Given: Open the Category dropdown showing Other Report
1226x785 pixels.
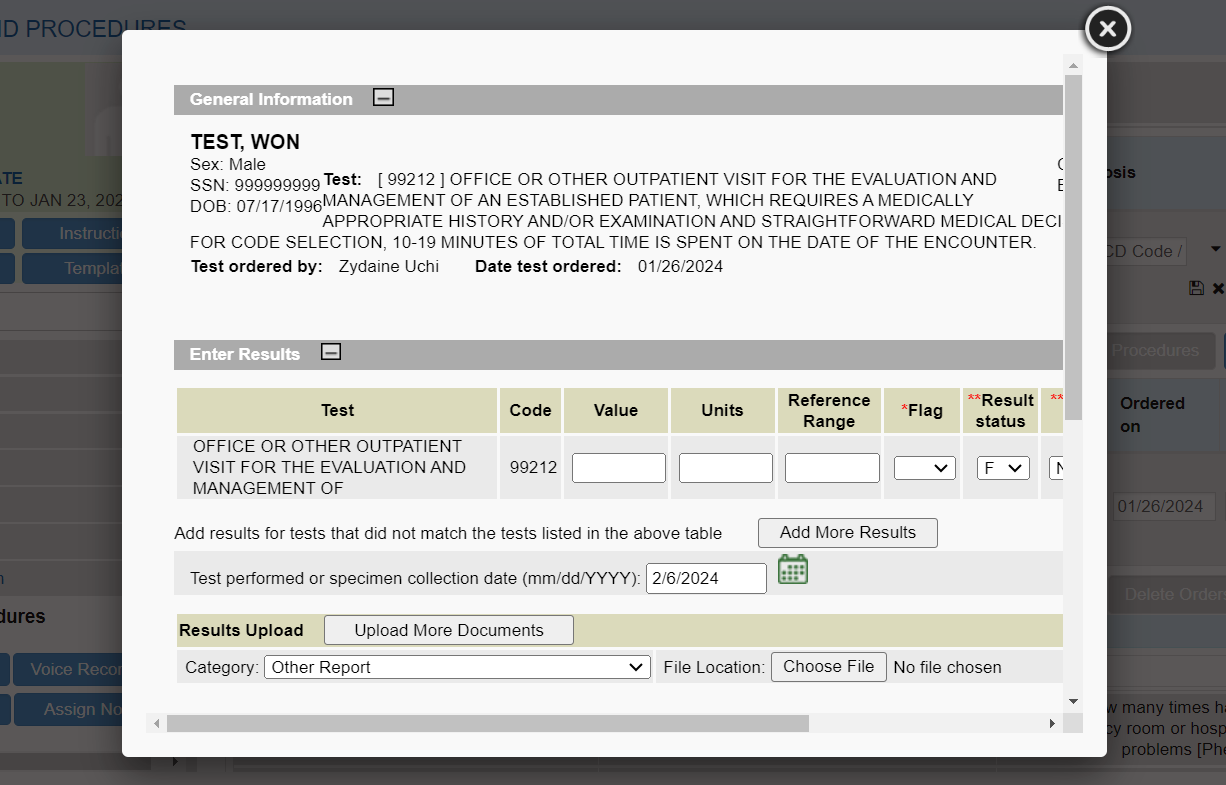Looking at the screenshot, I should [457, 667].
